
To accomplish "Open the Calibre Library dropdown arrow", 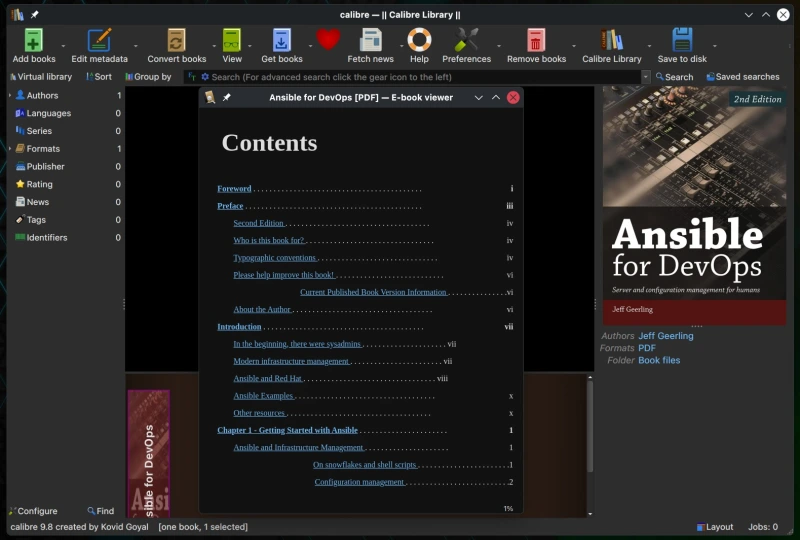I will [649, 46].
